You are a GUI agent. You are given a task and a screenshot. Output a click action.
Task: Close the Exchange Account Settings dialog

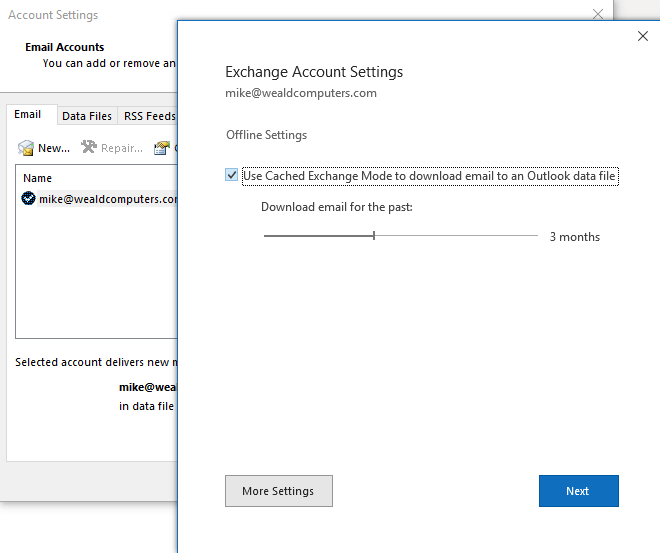coord(642,36)
